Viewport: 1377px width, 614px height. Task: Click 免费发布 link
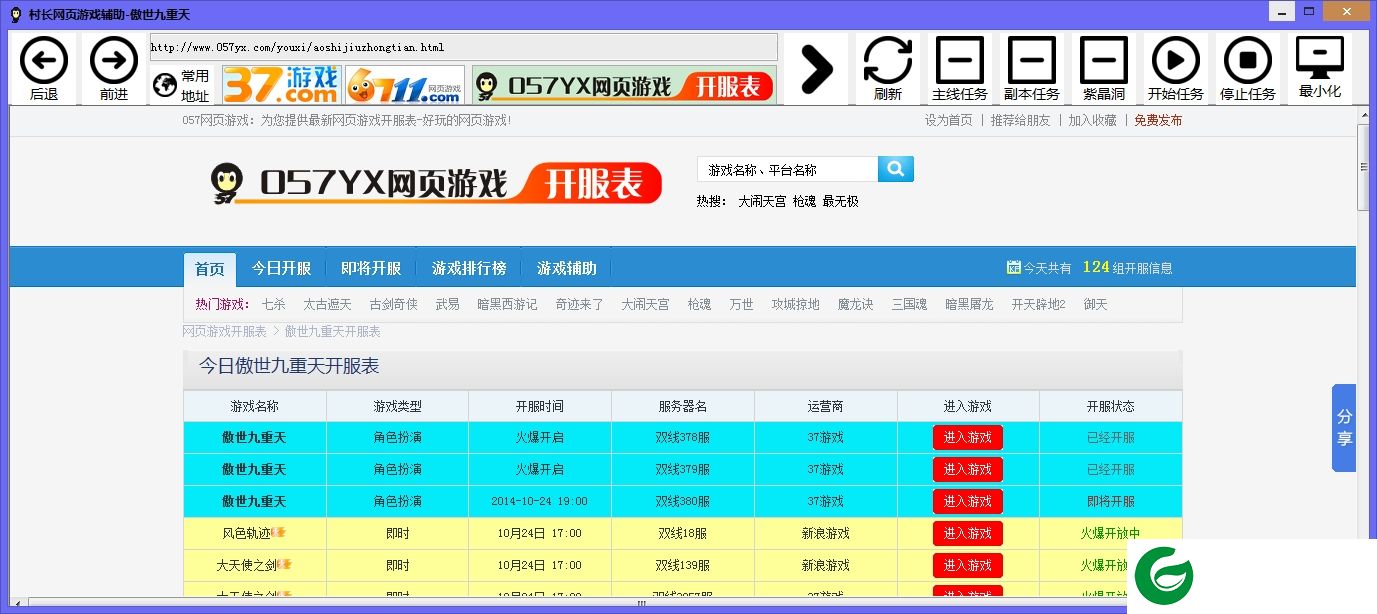point(1158,120)
